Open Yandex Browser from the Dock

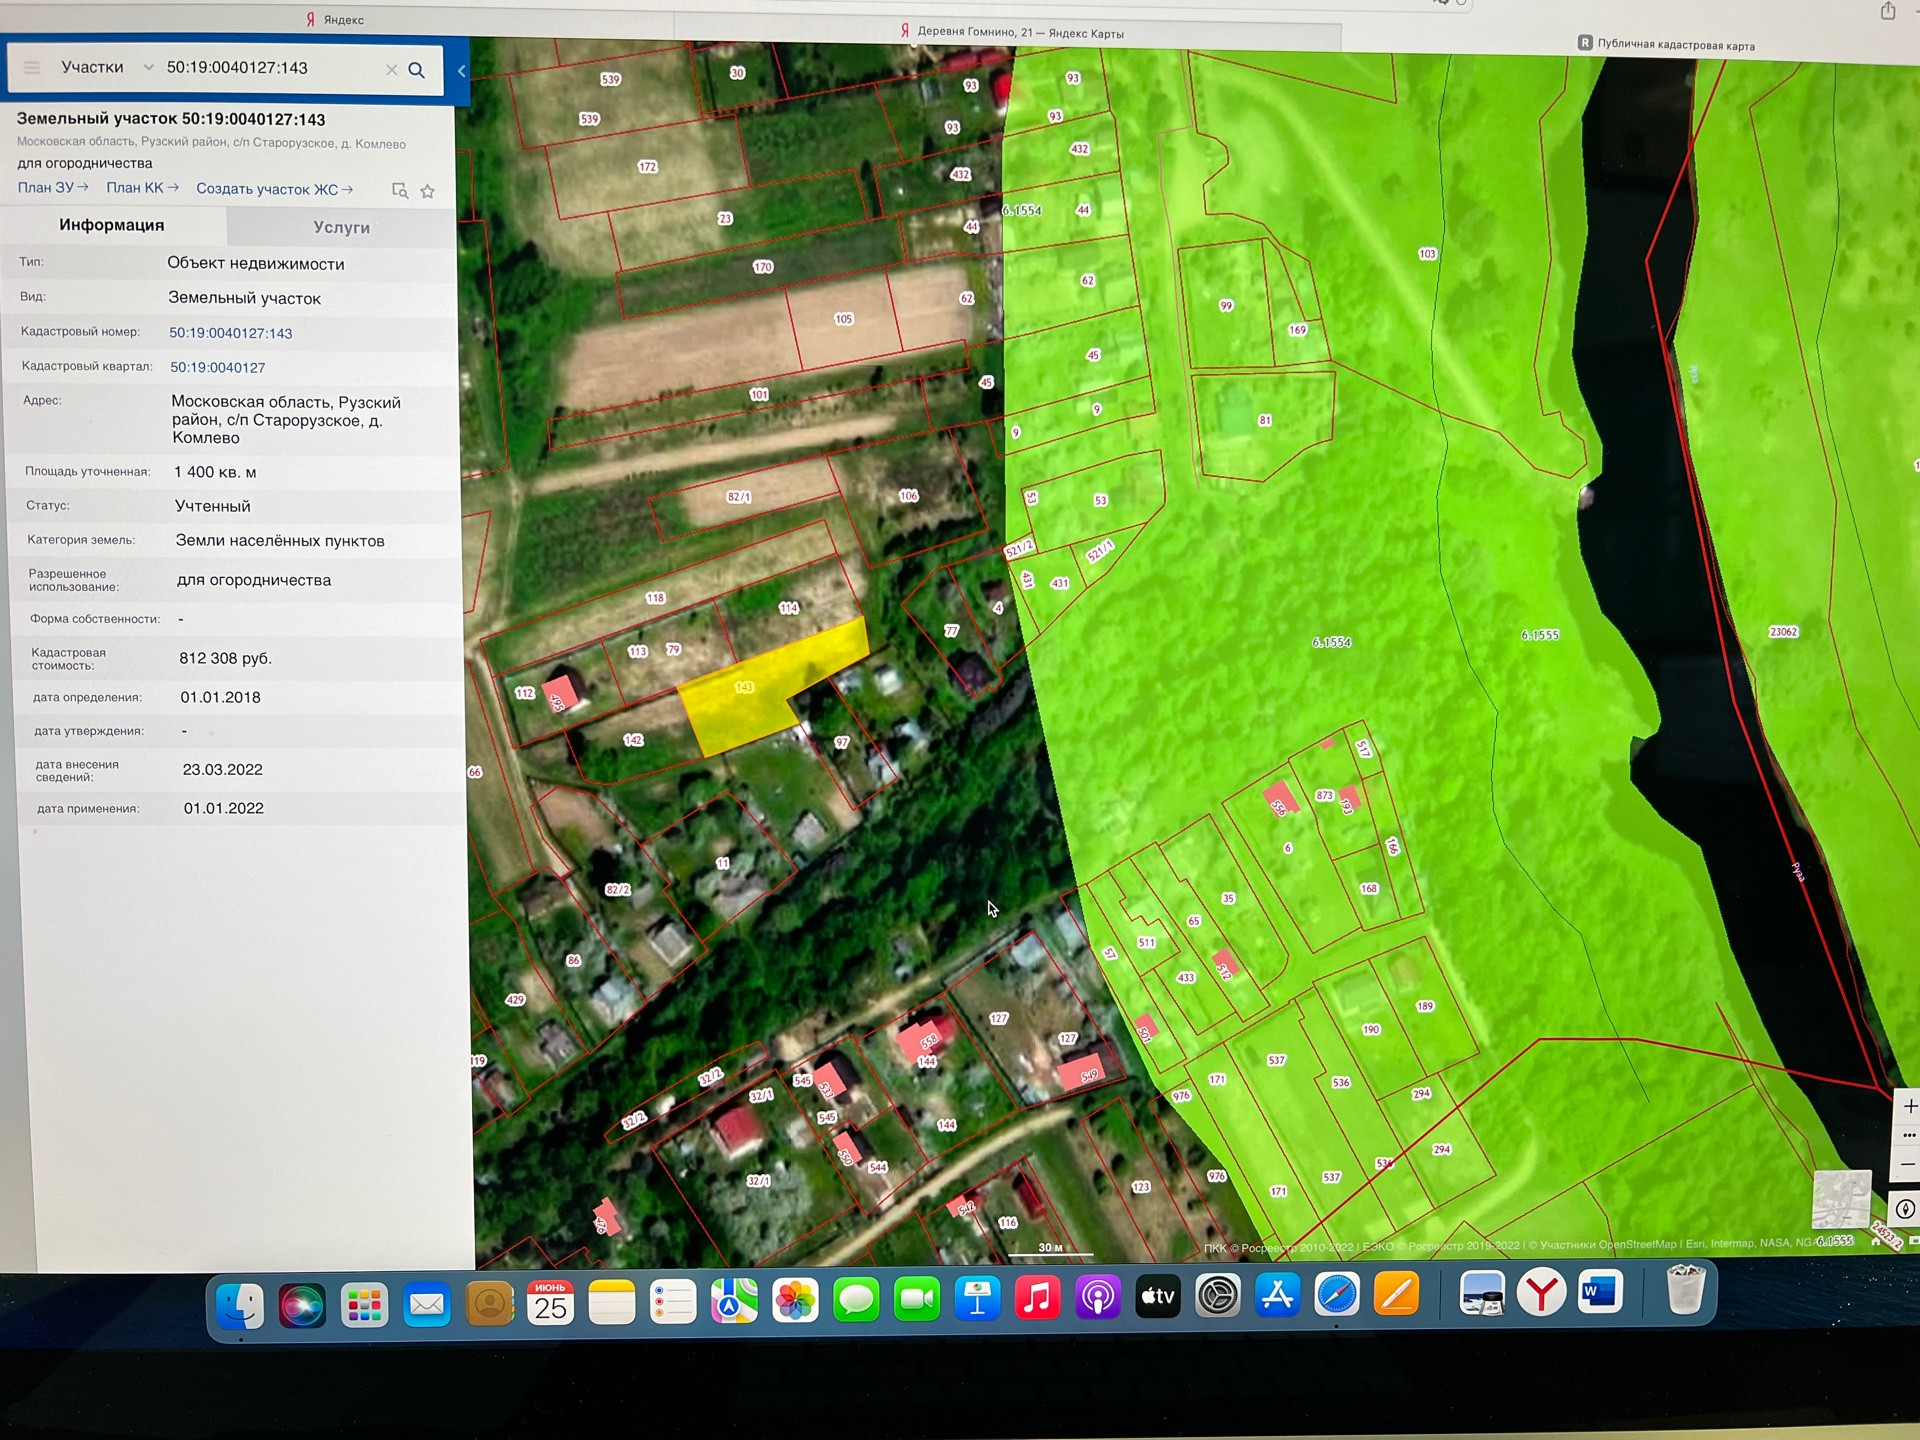[x=1540, y=1294]
